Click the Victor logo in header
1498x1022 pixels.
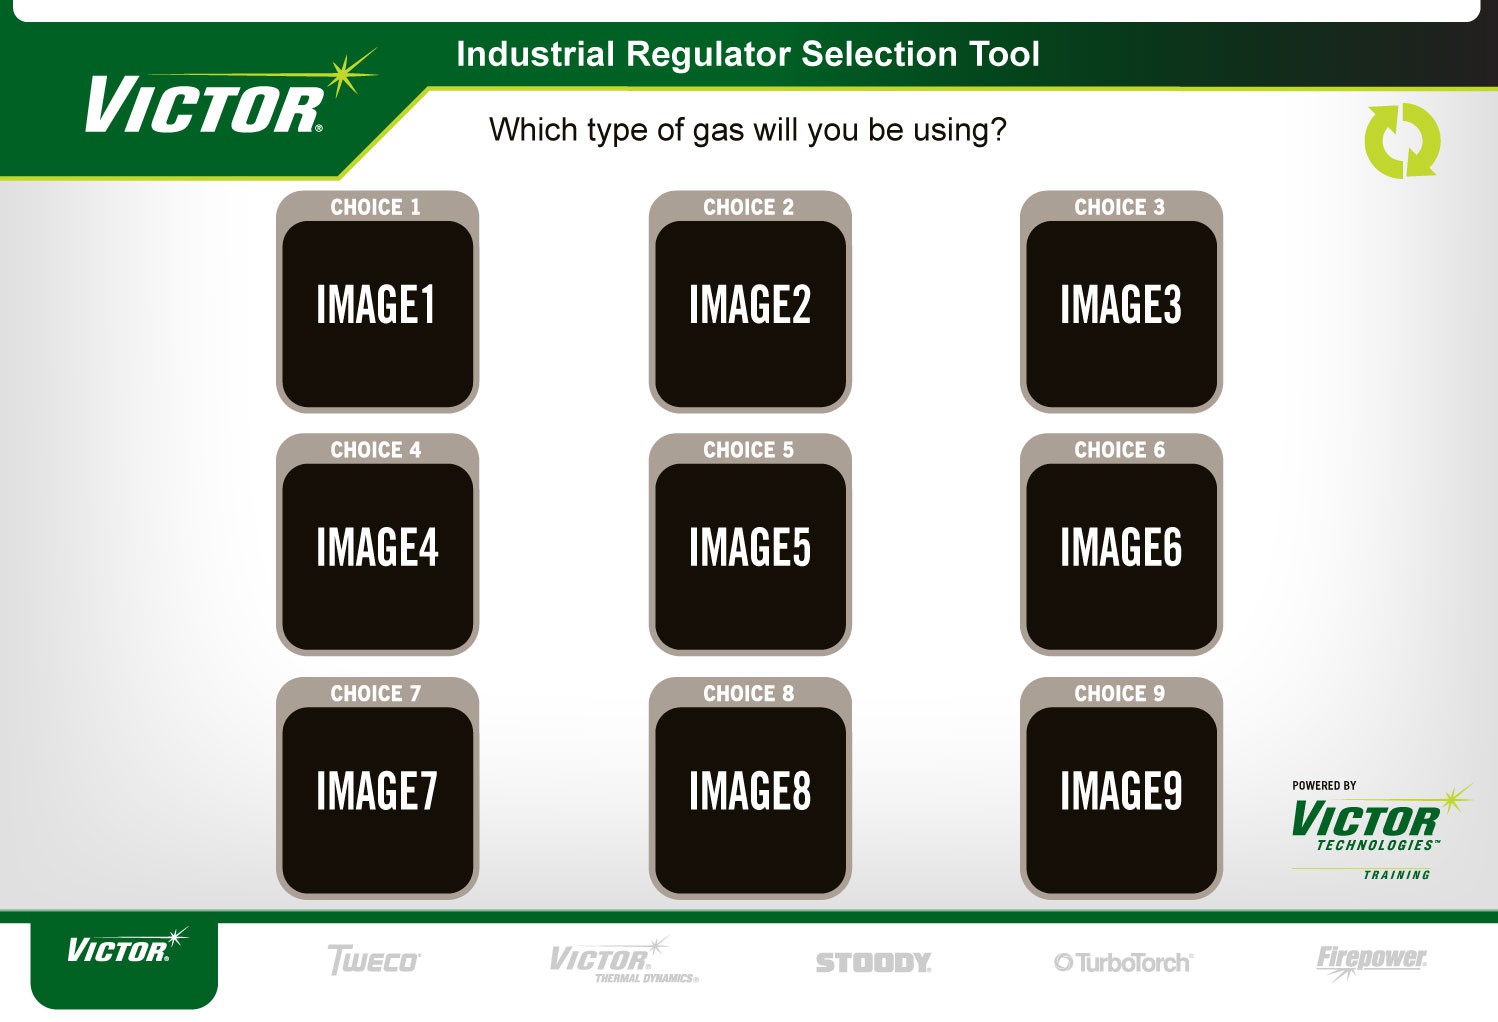pyautogui.click(x=205, y=103)
